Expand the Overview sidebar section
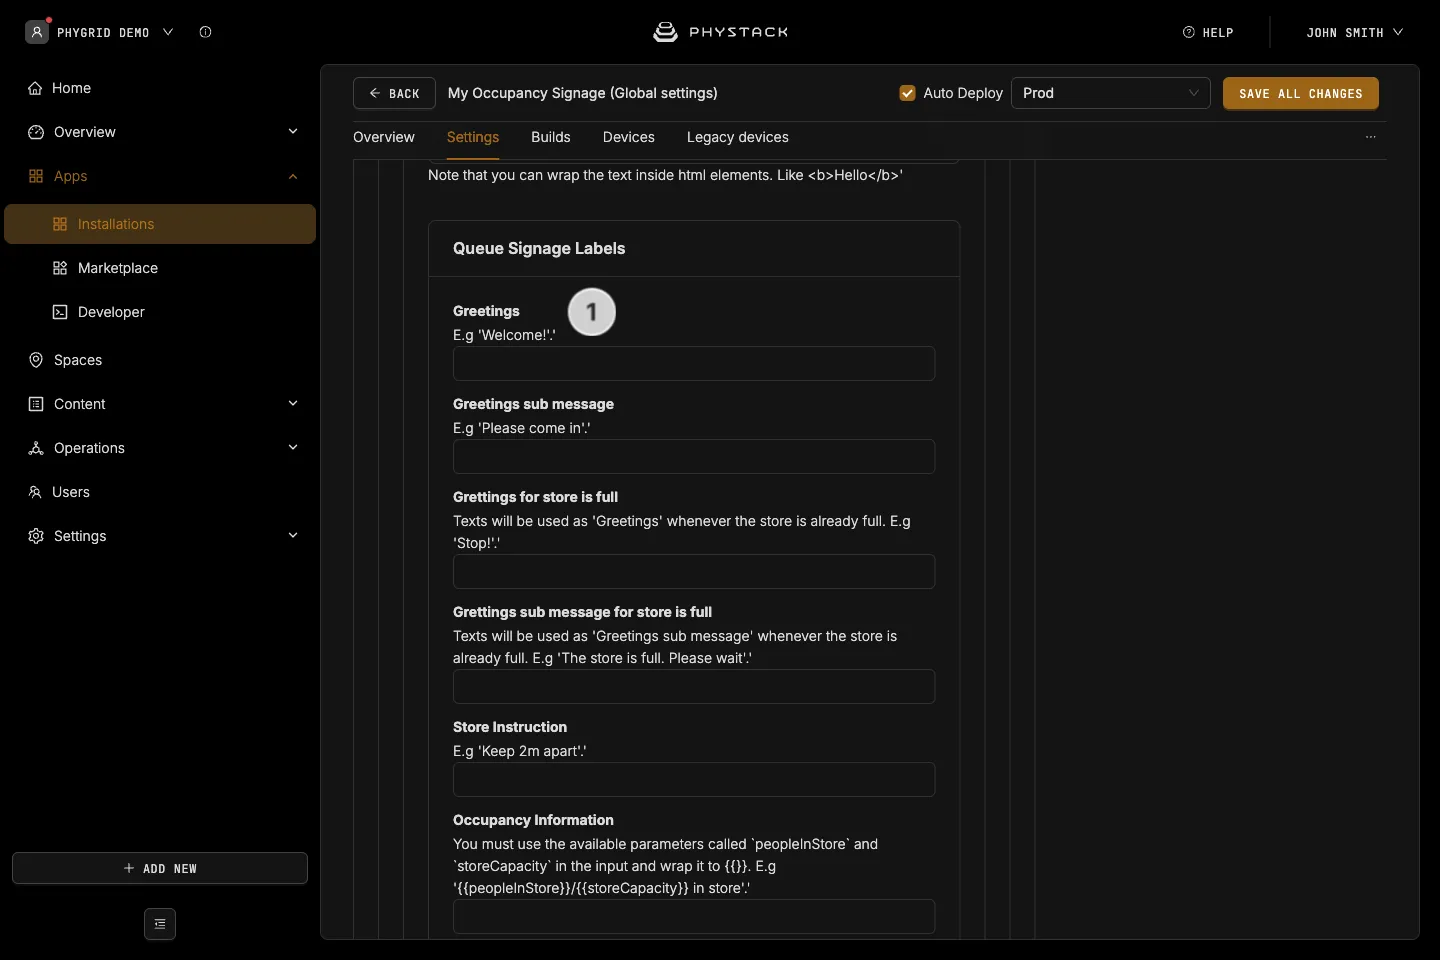This screenshot has height=960, width=1440. 293,132
